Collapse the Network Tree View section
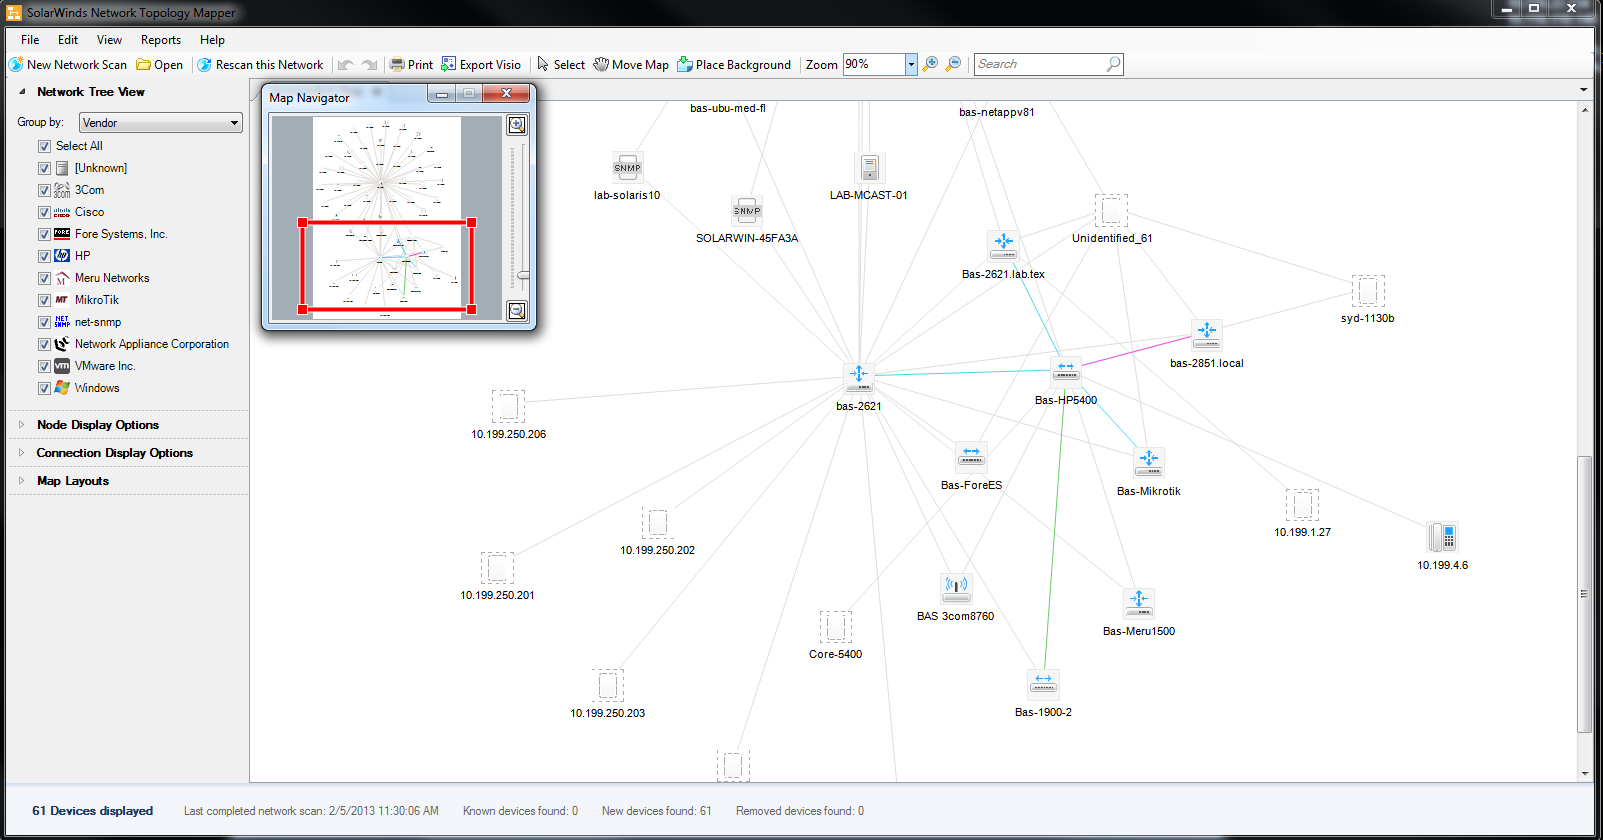This screenshot has width=1603, height=840. click(22, 92)
